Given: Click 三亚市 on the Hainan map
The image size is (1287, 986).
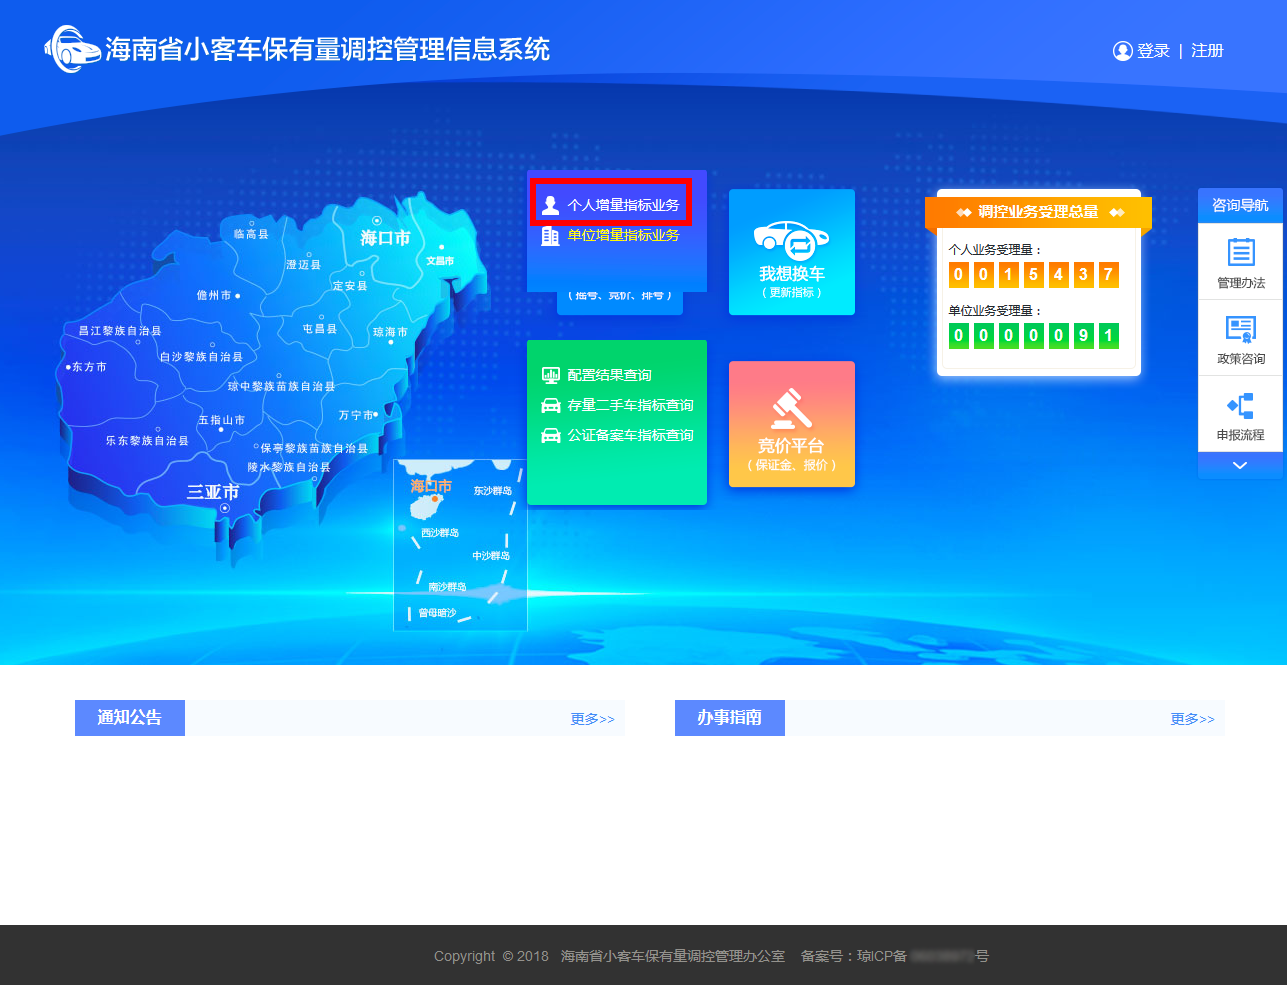Looking at the screenshot, I should pos(213,492).
